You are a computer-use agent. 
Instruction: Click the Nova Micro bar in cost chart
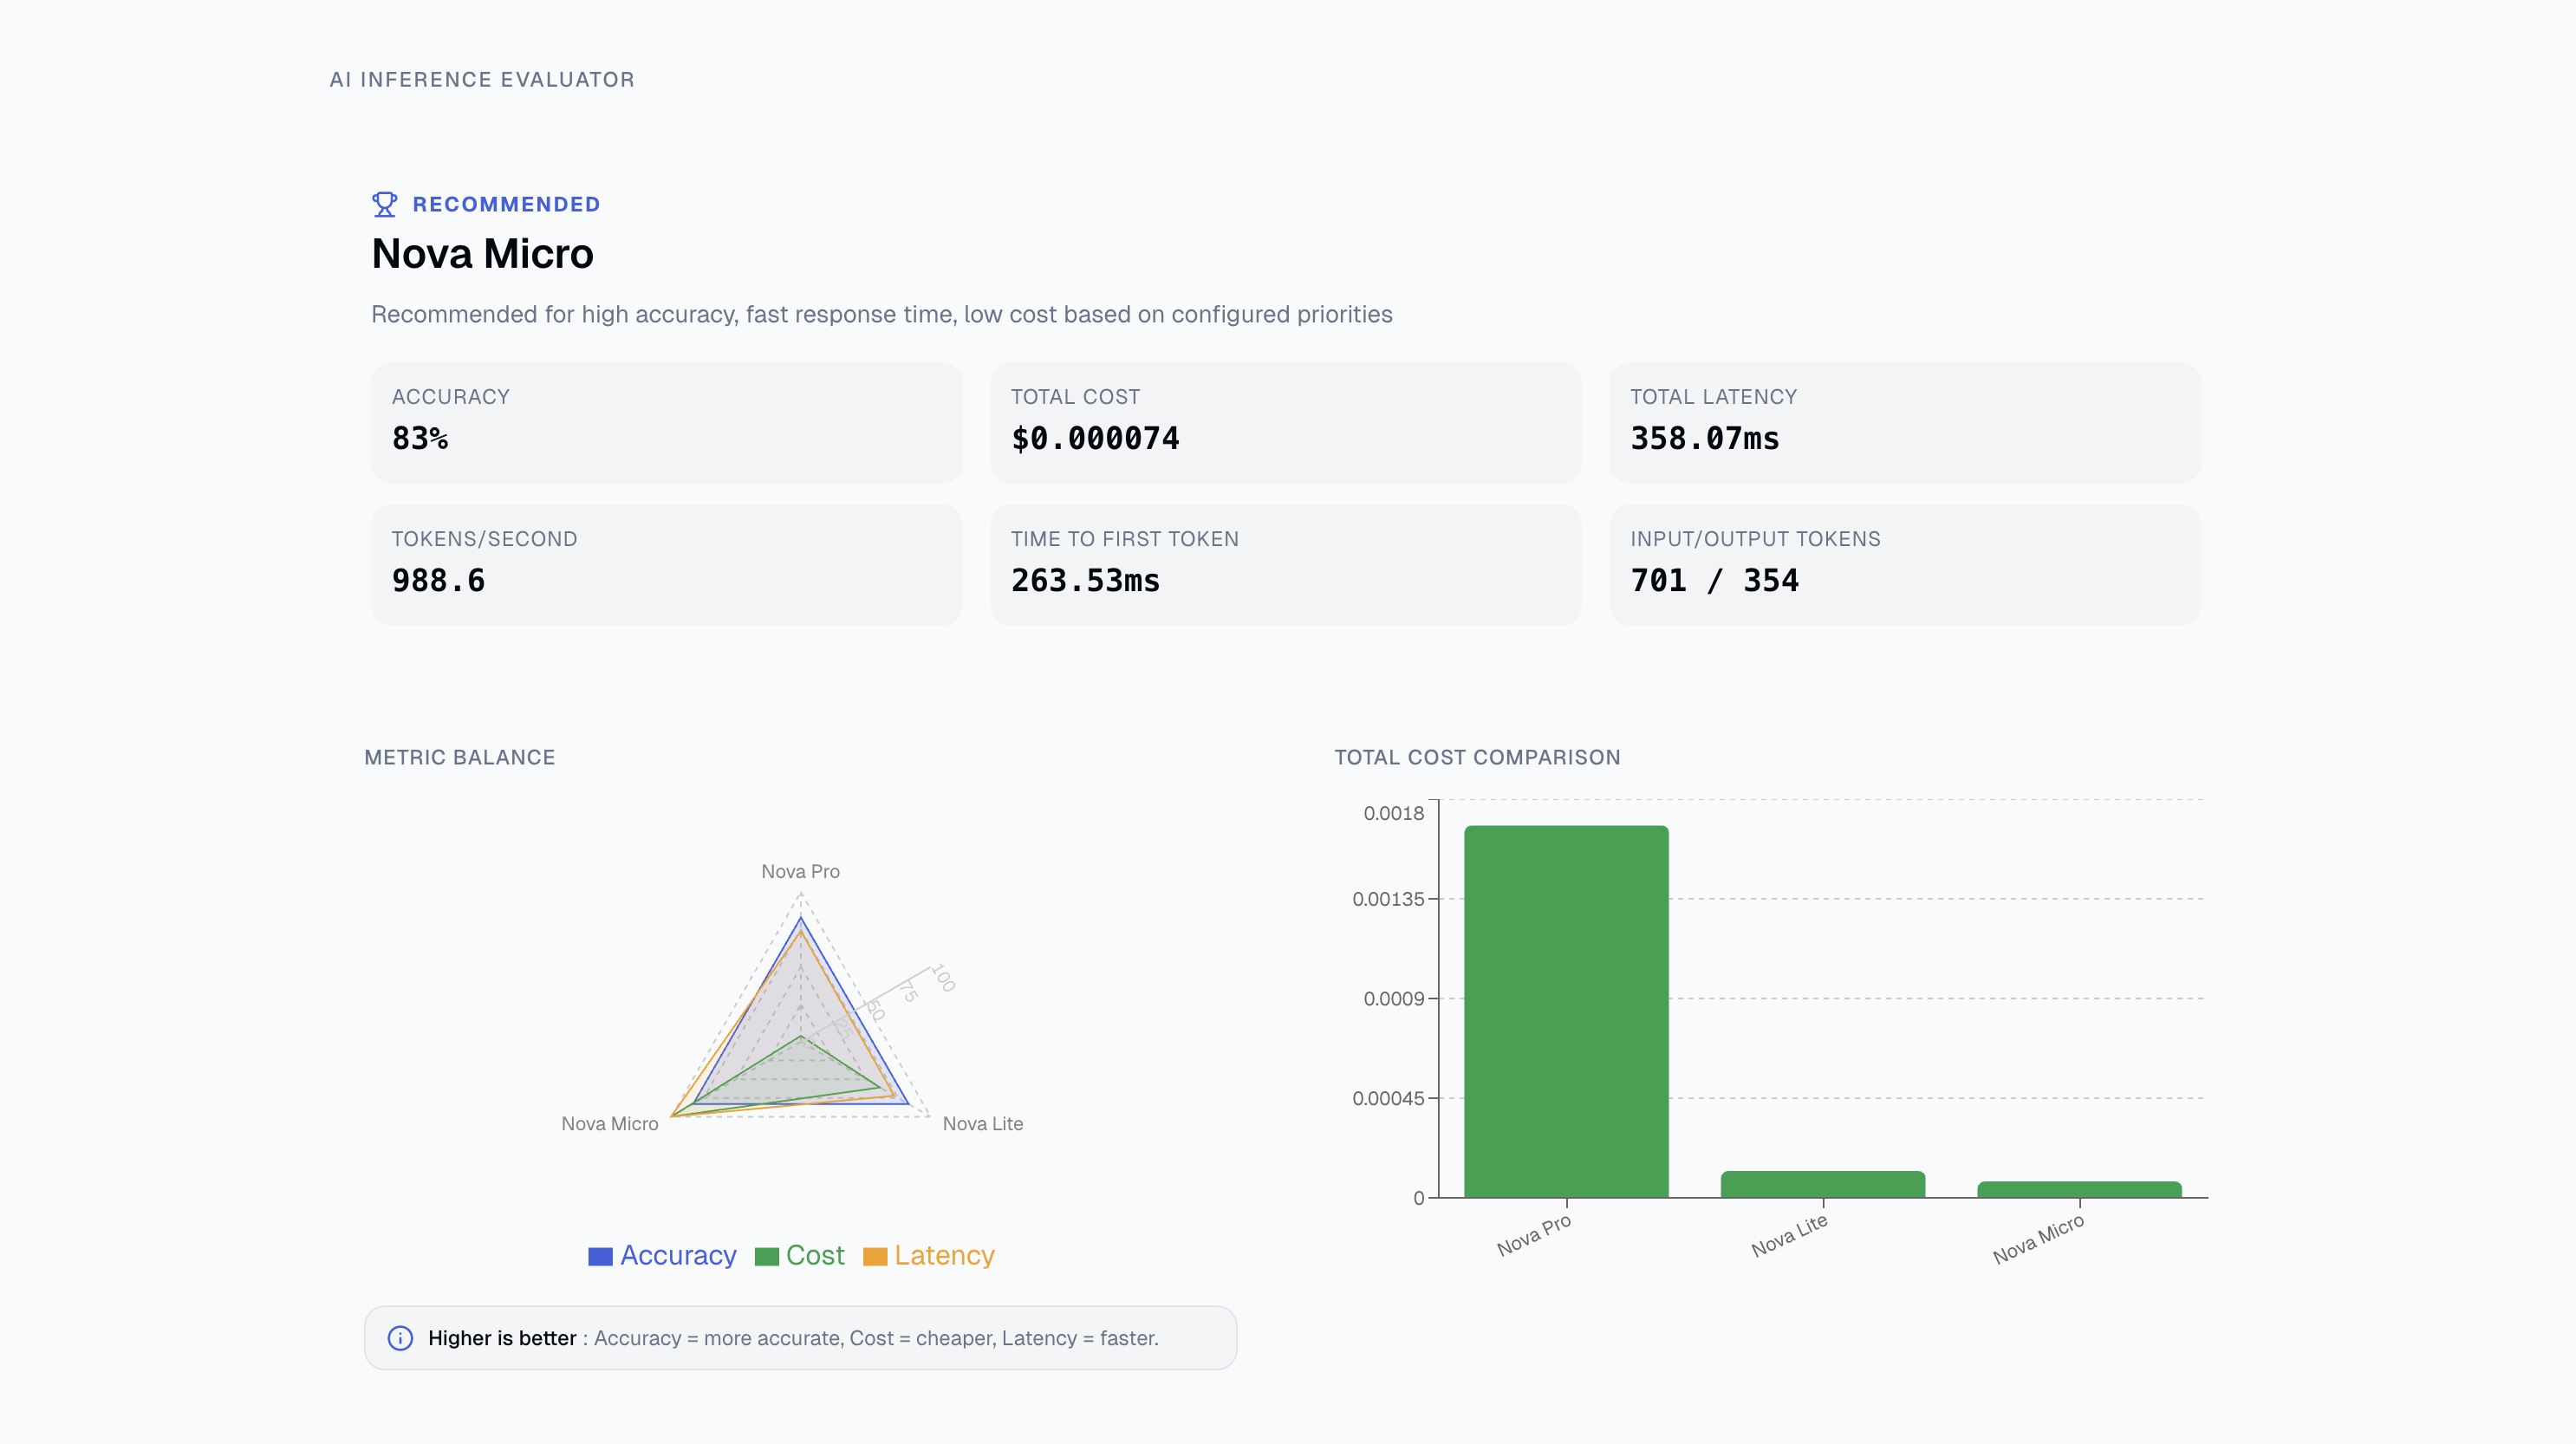pyautogui.click(x=2079, y=1189)
